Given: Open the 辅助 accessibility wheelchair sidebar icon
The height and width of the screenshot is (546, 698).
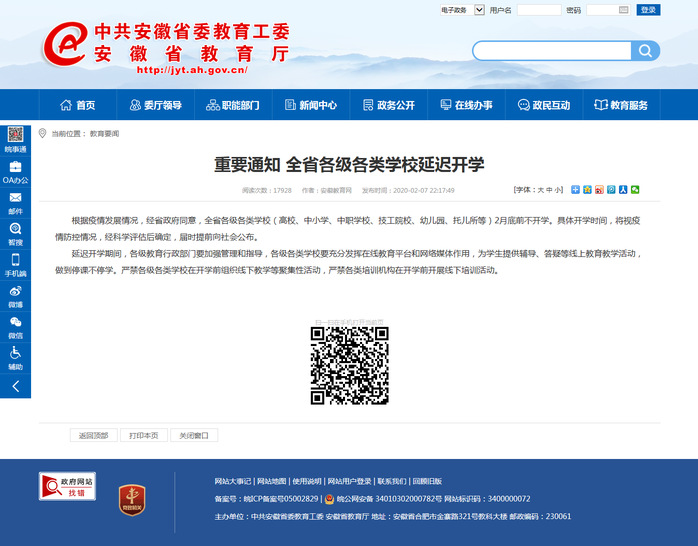Looking at the screenshot, I should pyautogui.click(x=15, y=359).
